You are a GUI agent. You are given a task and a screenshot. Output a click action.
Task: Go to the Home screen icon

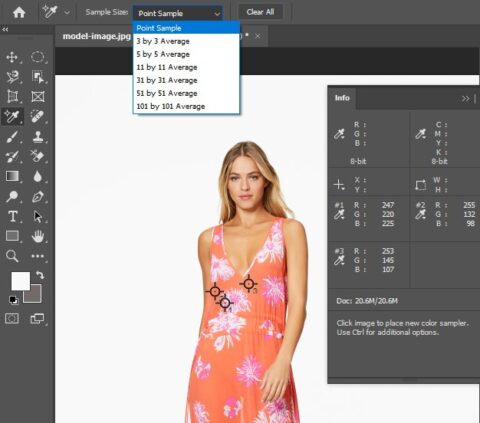coord(19,13)
